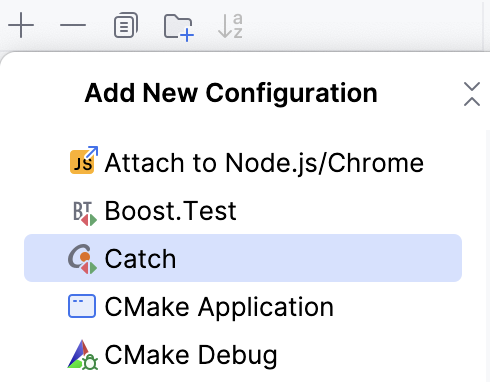490x382 pixels.
Task: Click the BT icon next to Boost.Test
Action: [x=84, y=213]
